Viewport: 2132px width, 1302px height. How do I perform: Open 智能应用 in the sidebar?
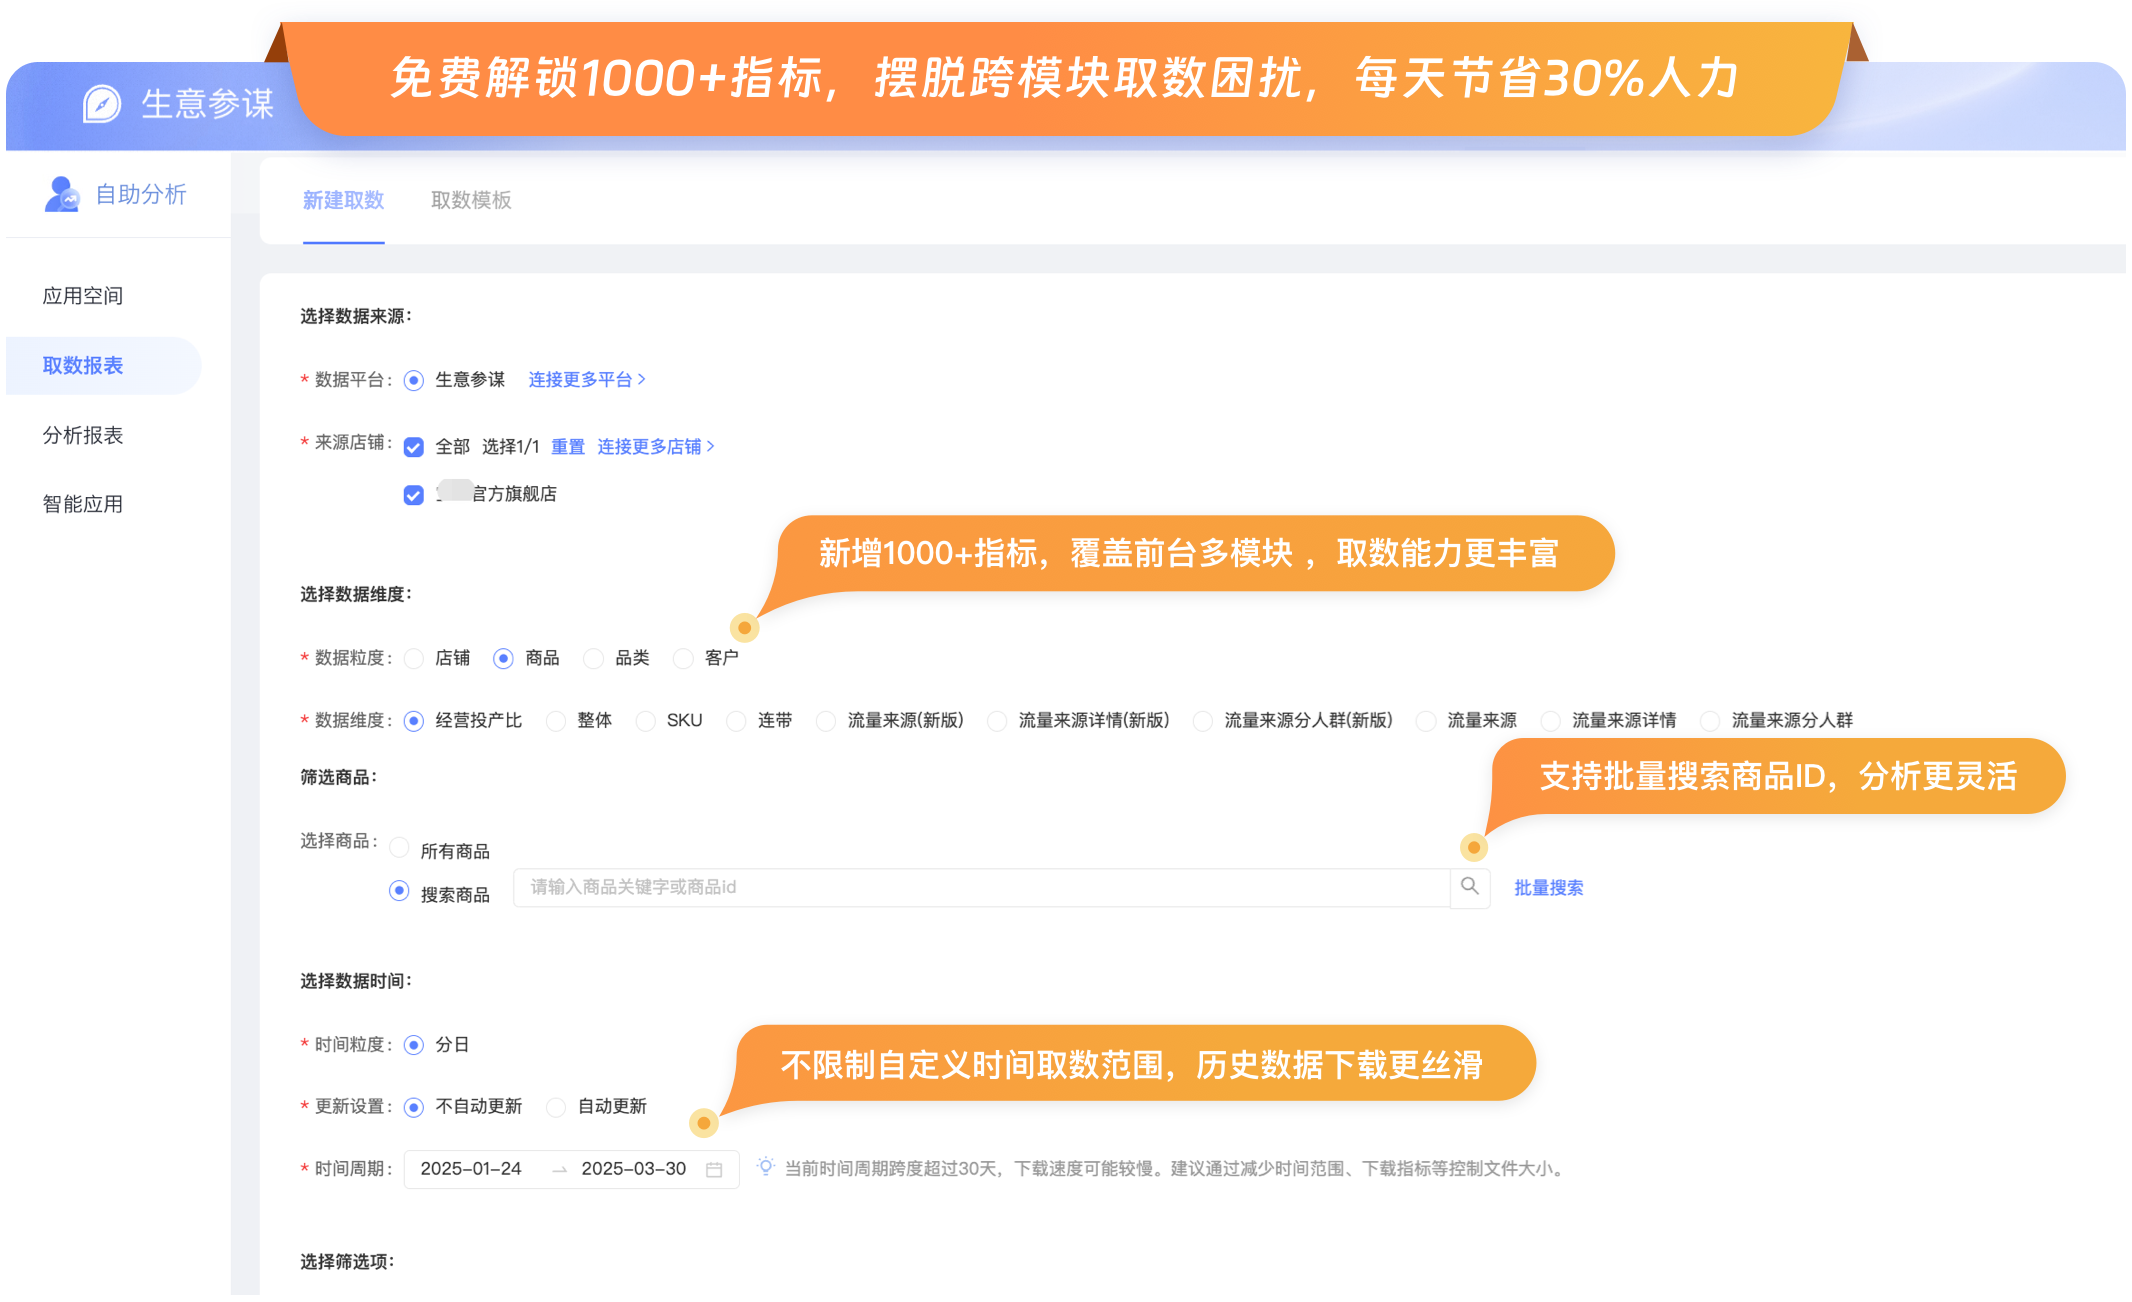coord(82,503)
